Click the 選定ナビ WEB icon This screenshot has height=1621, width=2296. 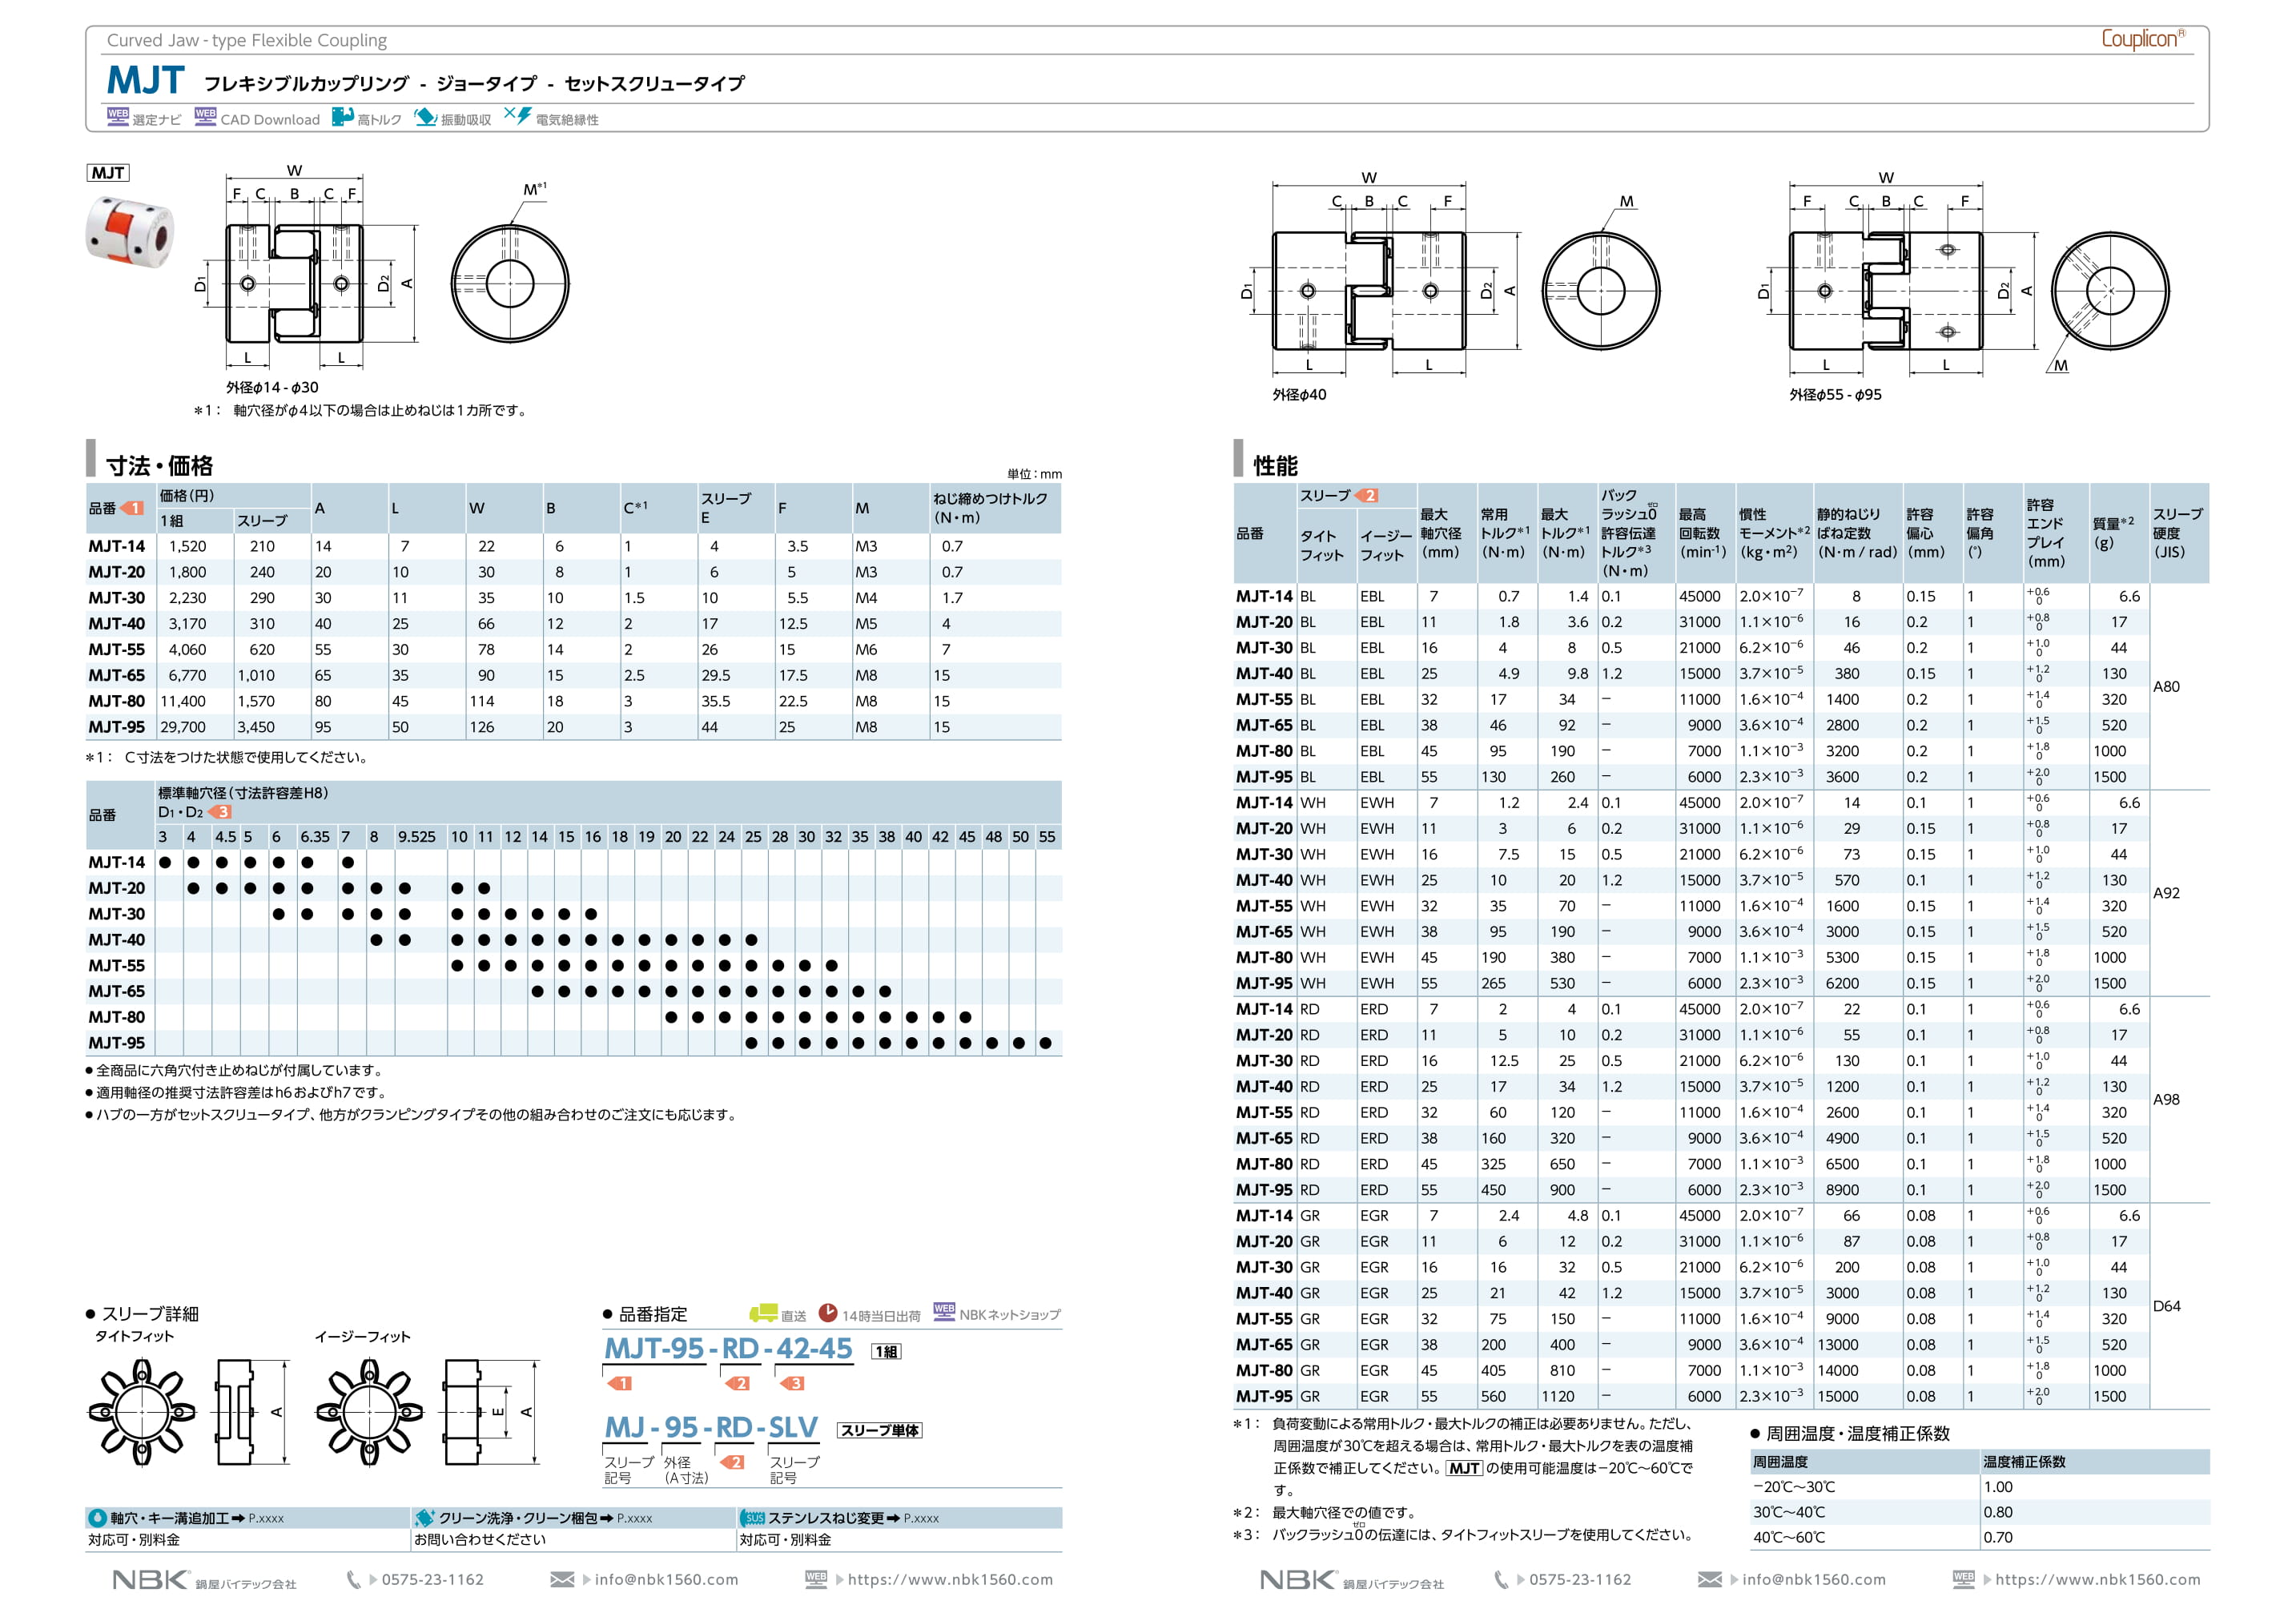pos(118,116)
